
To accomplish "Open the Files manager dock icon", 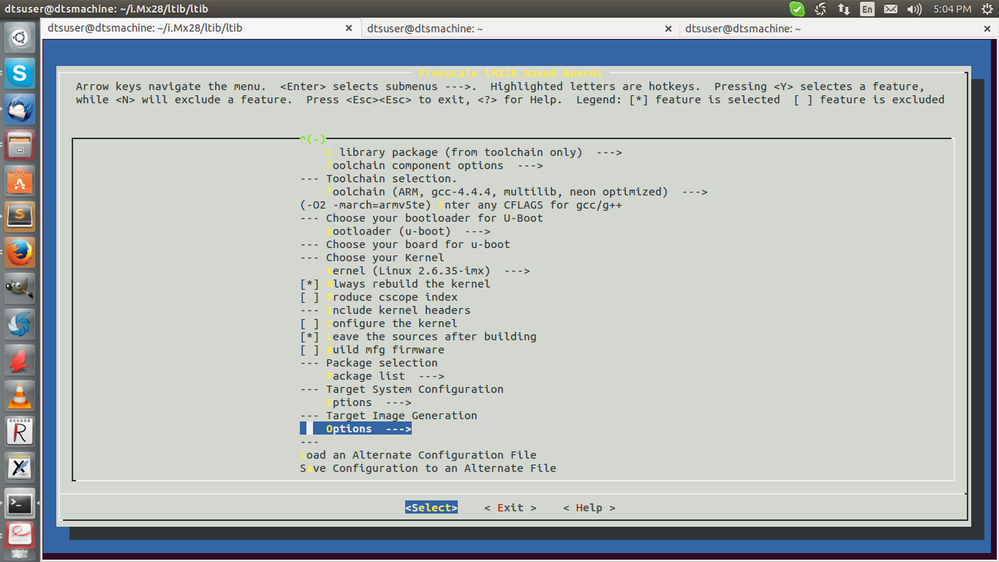I will pos(20,145).
